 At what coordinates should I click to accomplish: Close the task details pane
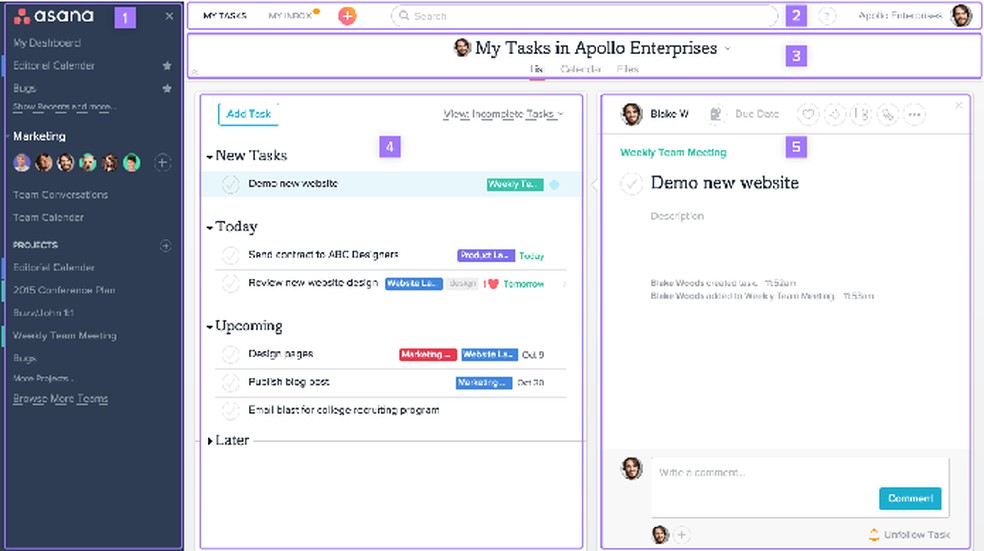pyautogui.click(x=958, y=105)
